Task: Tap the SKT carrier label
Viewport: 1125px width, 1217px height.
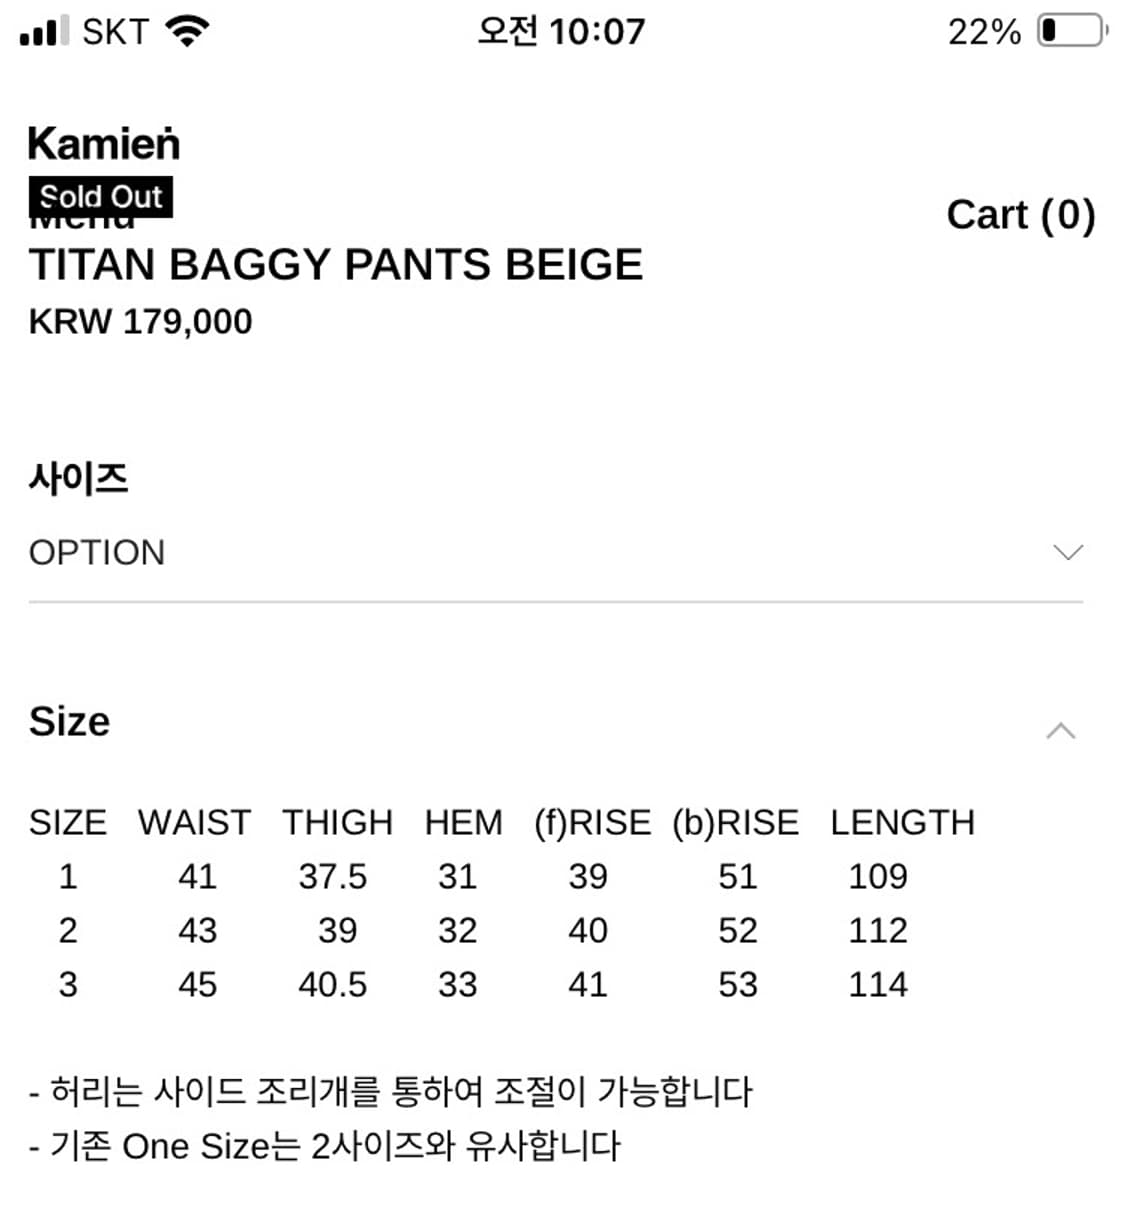Action: pos(115,32)
